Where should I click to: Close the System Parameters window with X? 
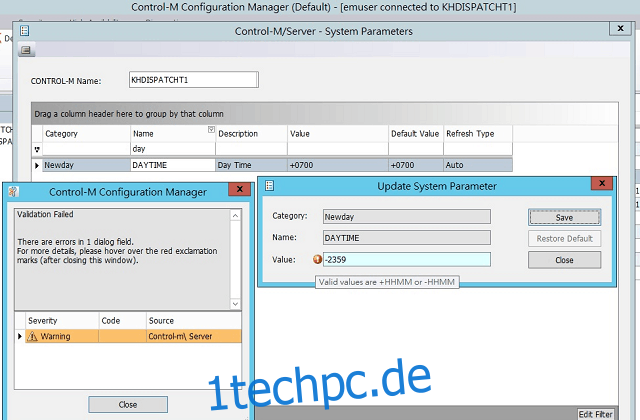620,28
